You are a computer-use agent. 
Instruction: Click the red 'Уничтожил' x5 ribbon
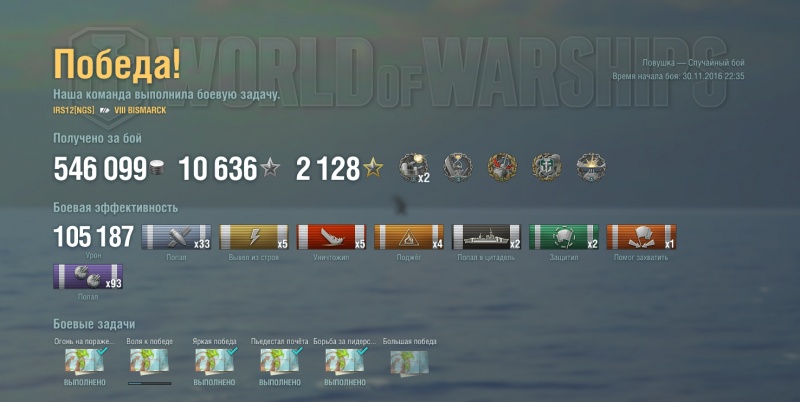click(331, 237)
